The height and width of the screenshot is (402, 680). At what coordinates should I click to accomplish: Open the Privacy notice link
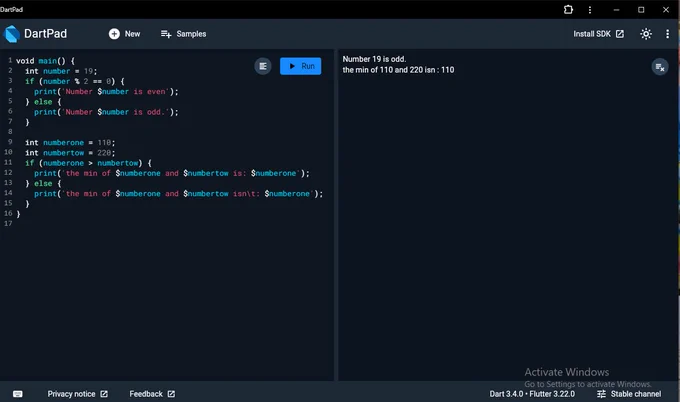tap(77, 394)
